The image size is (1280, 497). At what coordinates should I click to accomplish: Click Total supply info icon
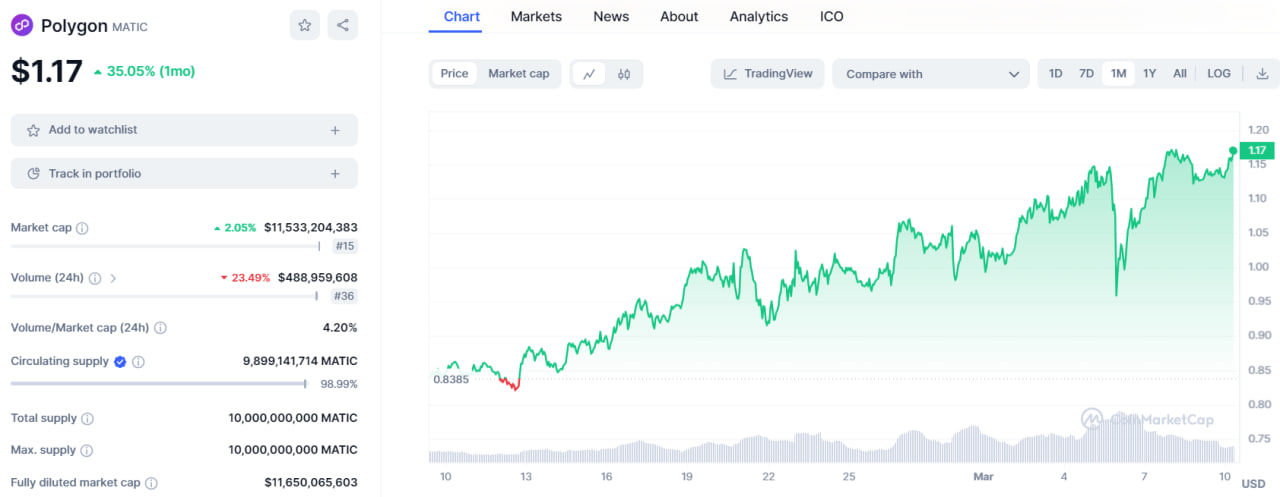[87, 419]
